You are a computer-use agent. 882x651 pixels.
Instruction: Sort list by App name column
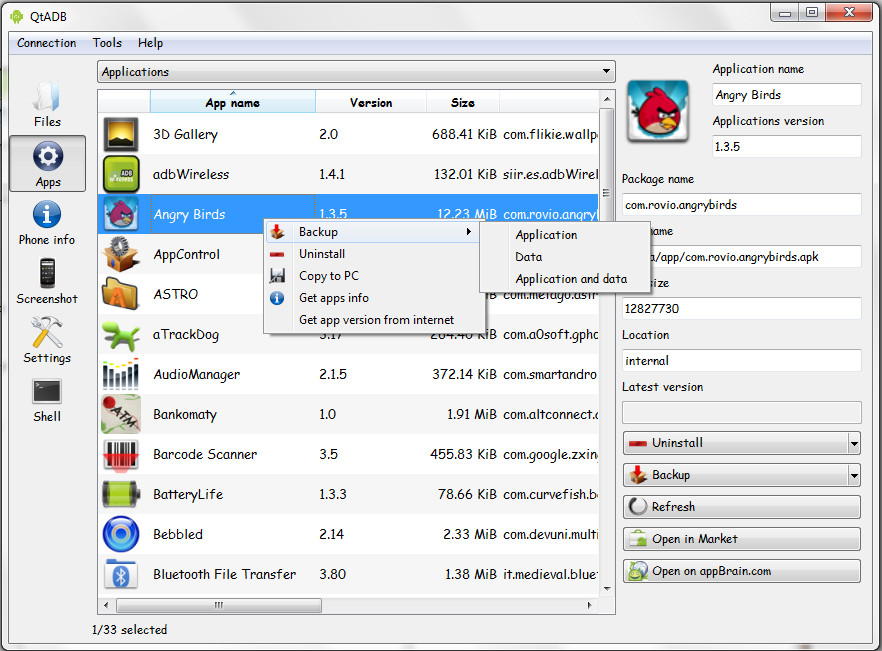tap(233, 103)
